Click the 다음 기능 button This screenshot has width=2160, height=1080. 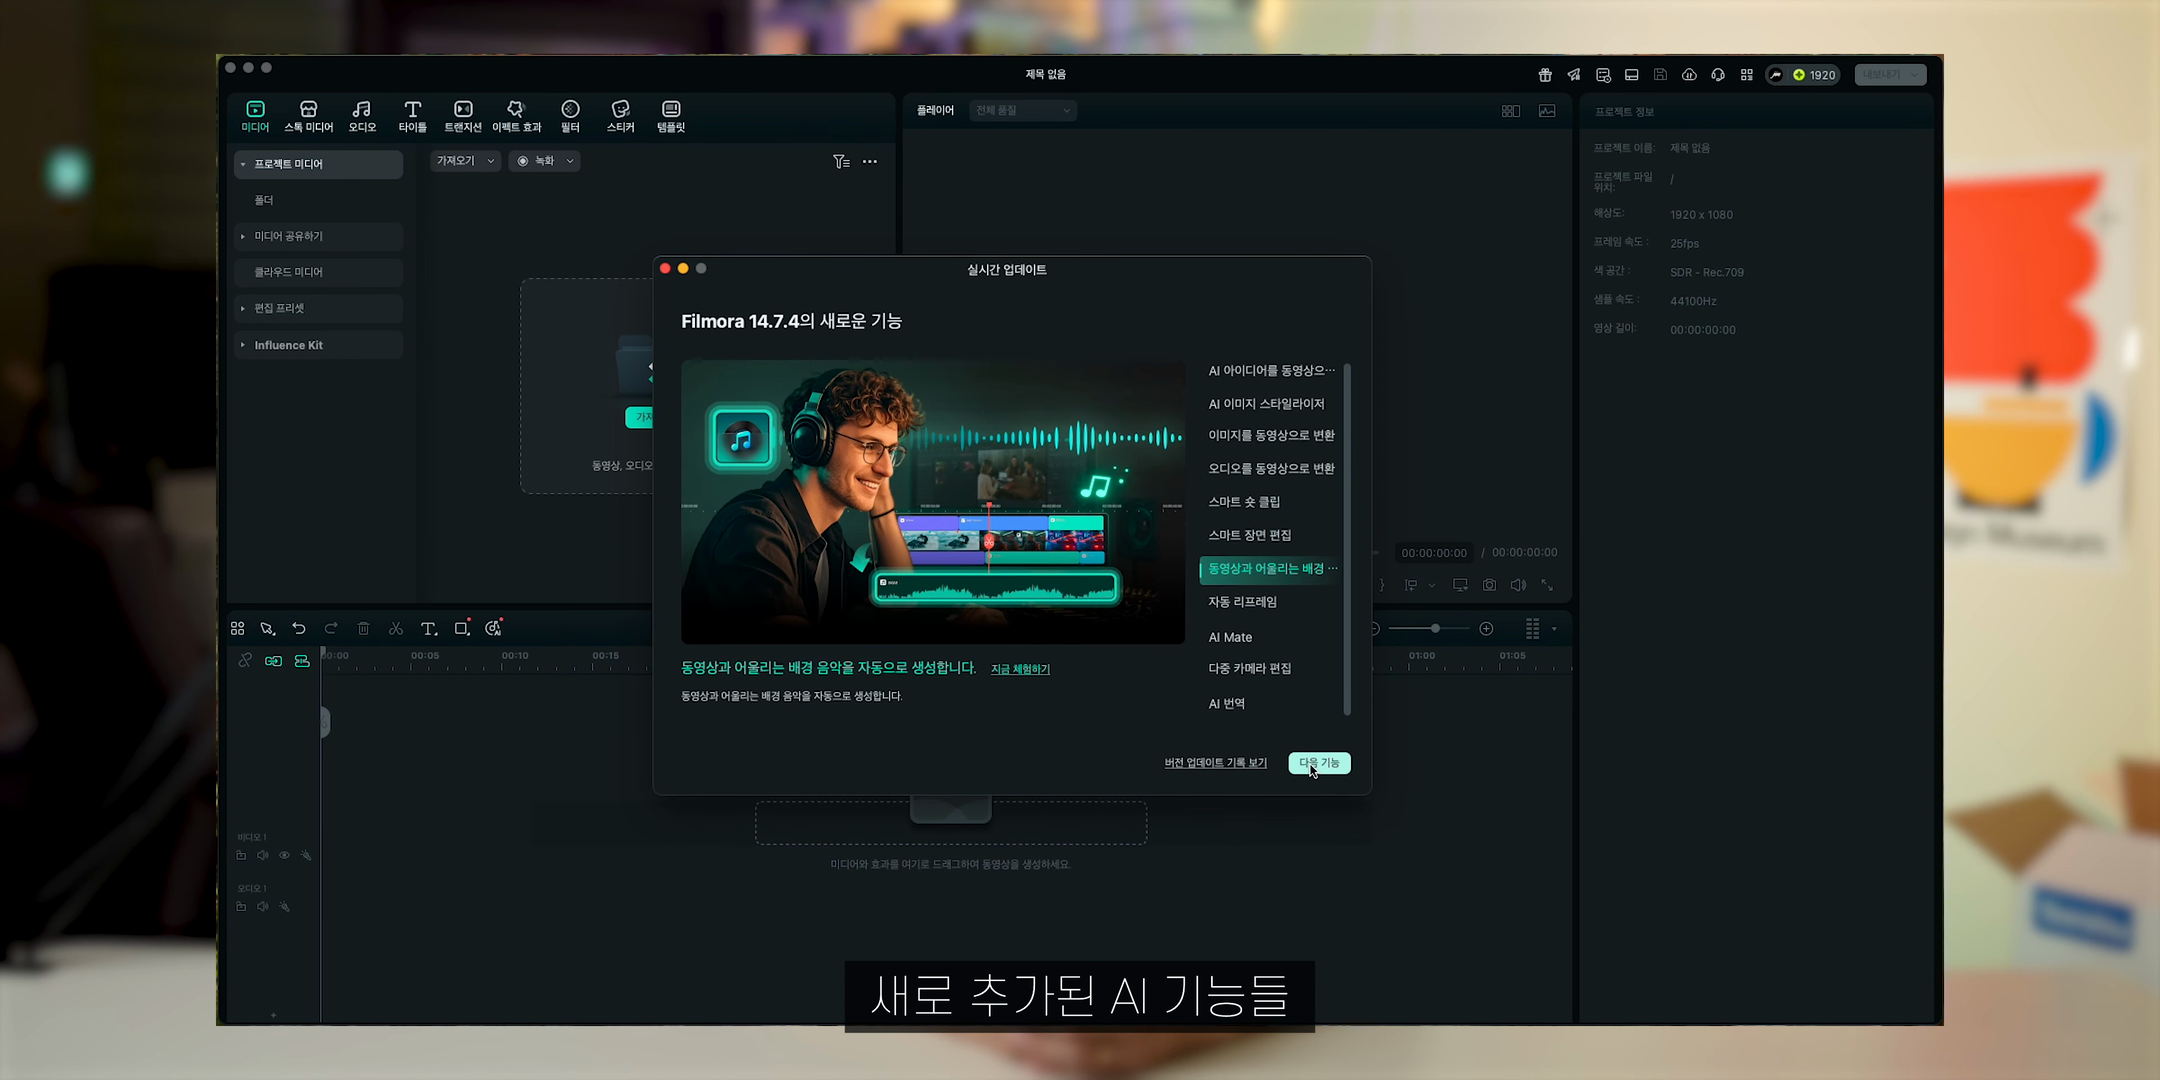point(1319,763)
